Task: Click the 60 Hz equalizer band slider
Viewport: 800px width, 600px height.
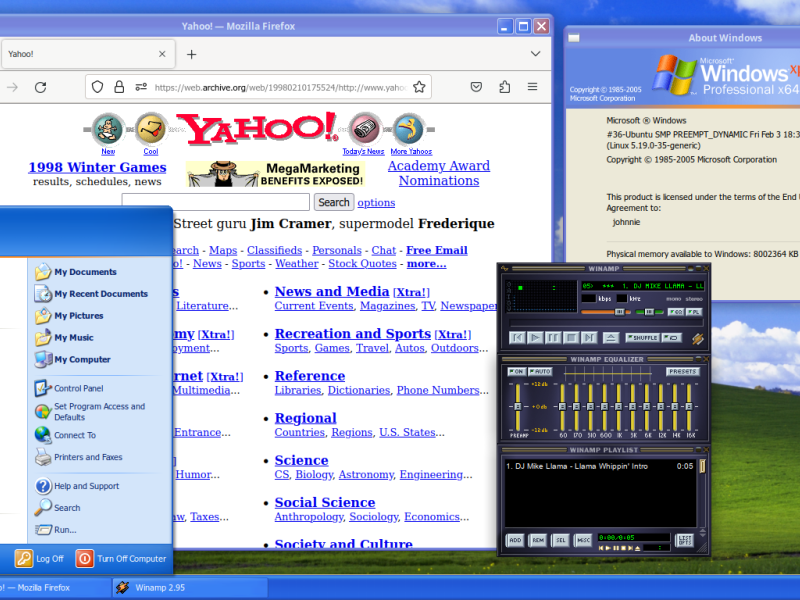Action: coord(563,407)
